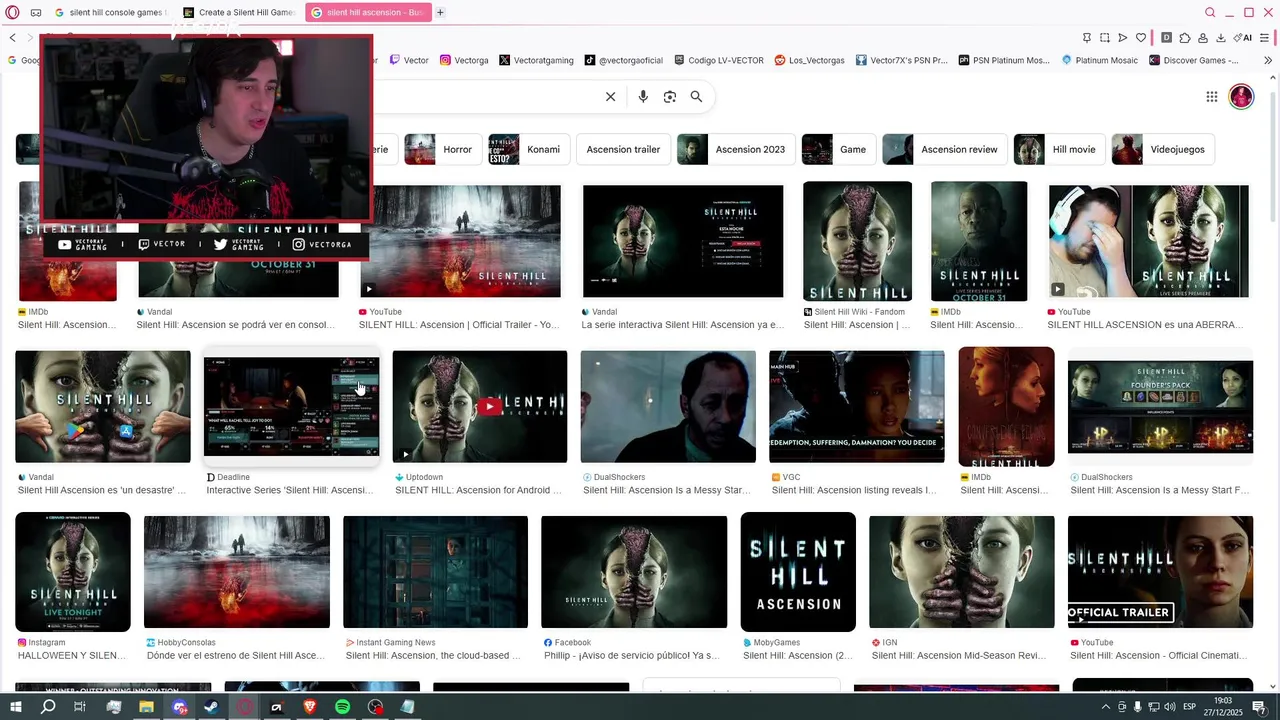Open Windows taskbar search
The height and width of the screenshot is (720, 1280).
(x=48, y=707)
